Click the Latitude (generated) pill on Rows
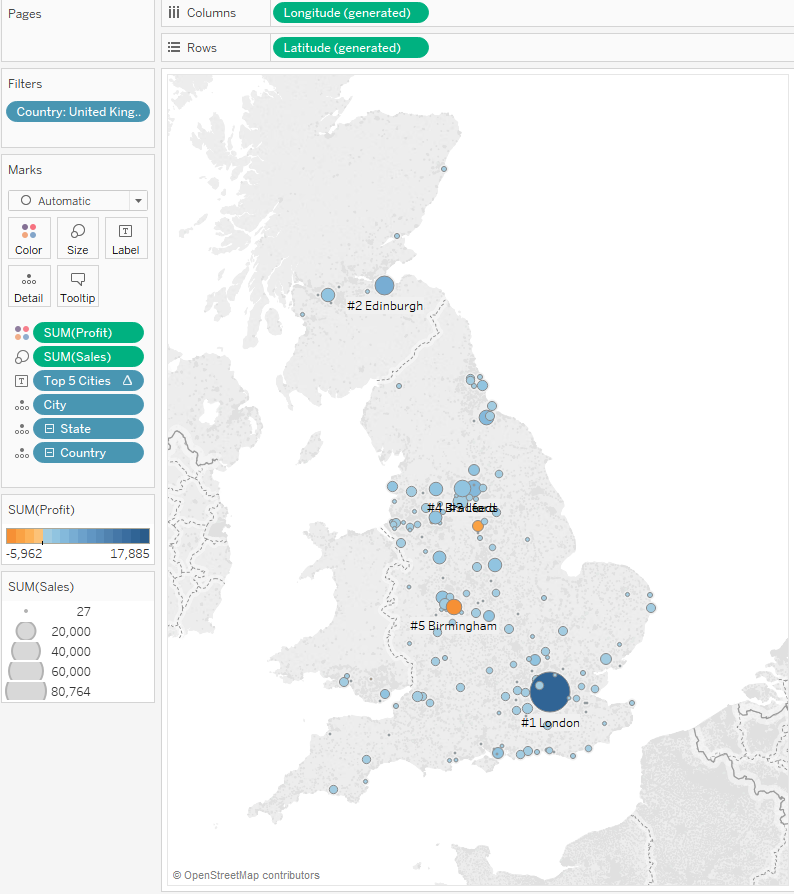 (x=350, y=47)
